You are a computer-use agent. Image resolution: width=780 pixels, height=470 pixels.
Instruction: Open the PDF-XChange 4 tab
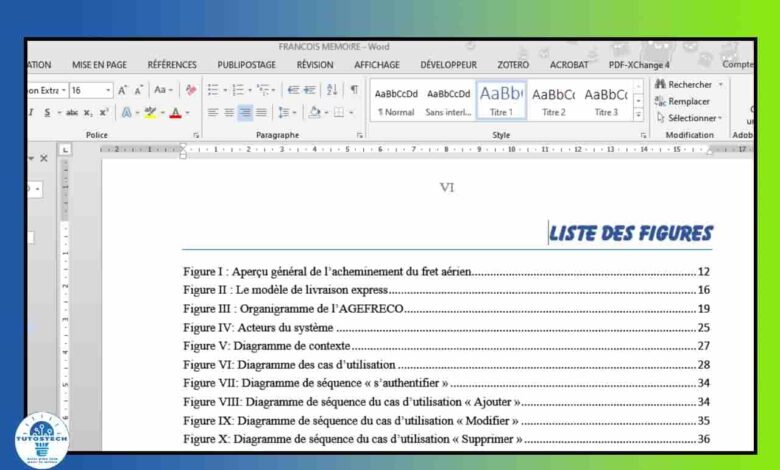coord(639,65)
